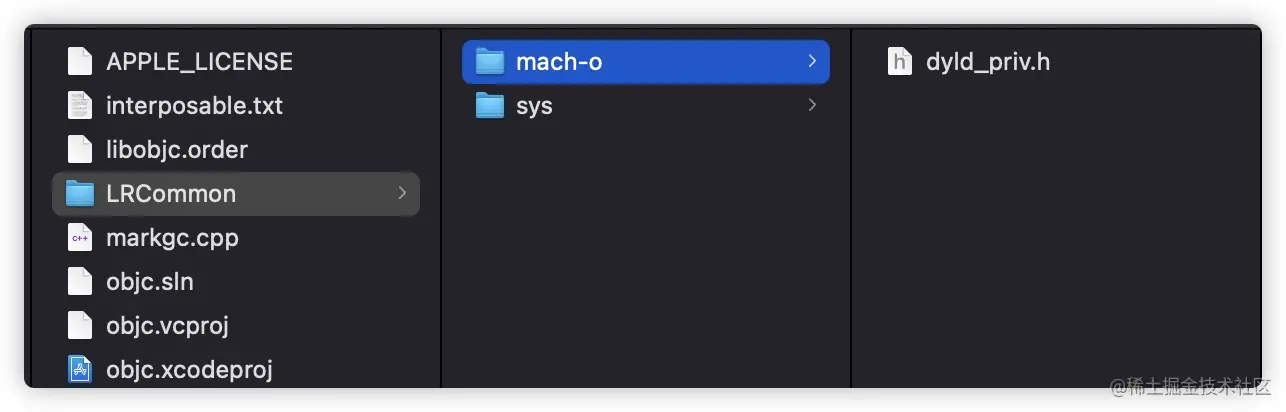
Task: Select the dyld_priv.h file name
Action: tap(987, 62)
